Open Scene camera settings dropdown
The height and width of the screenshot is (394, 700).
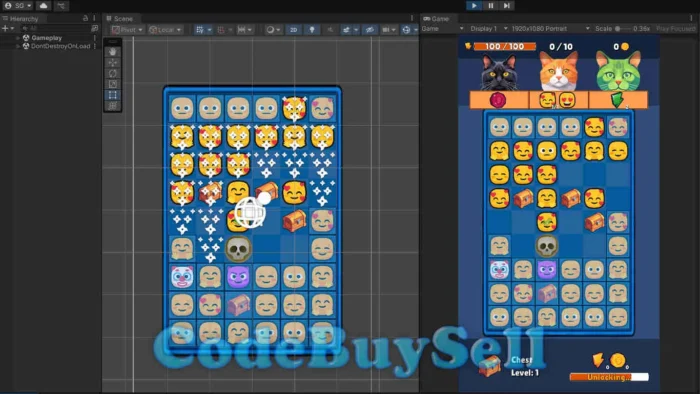coord(388,29)
